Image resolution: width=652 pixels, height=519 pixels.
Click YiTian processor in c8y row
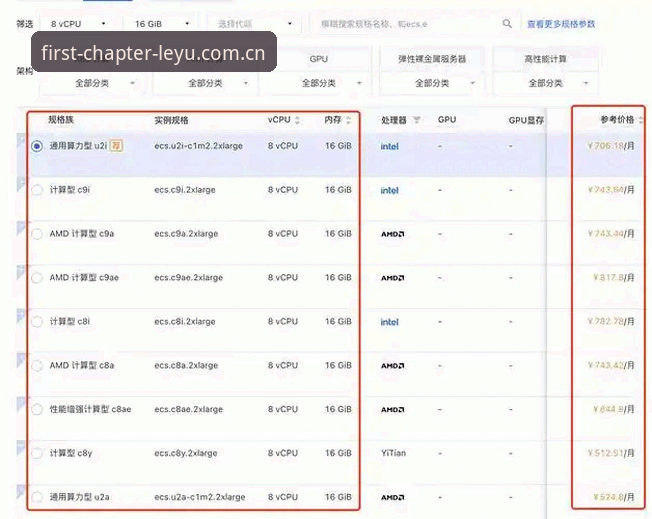coord(393,453)
